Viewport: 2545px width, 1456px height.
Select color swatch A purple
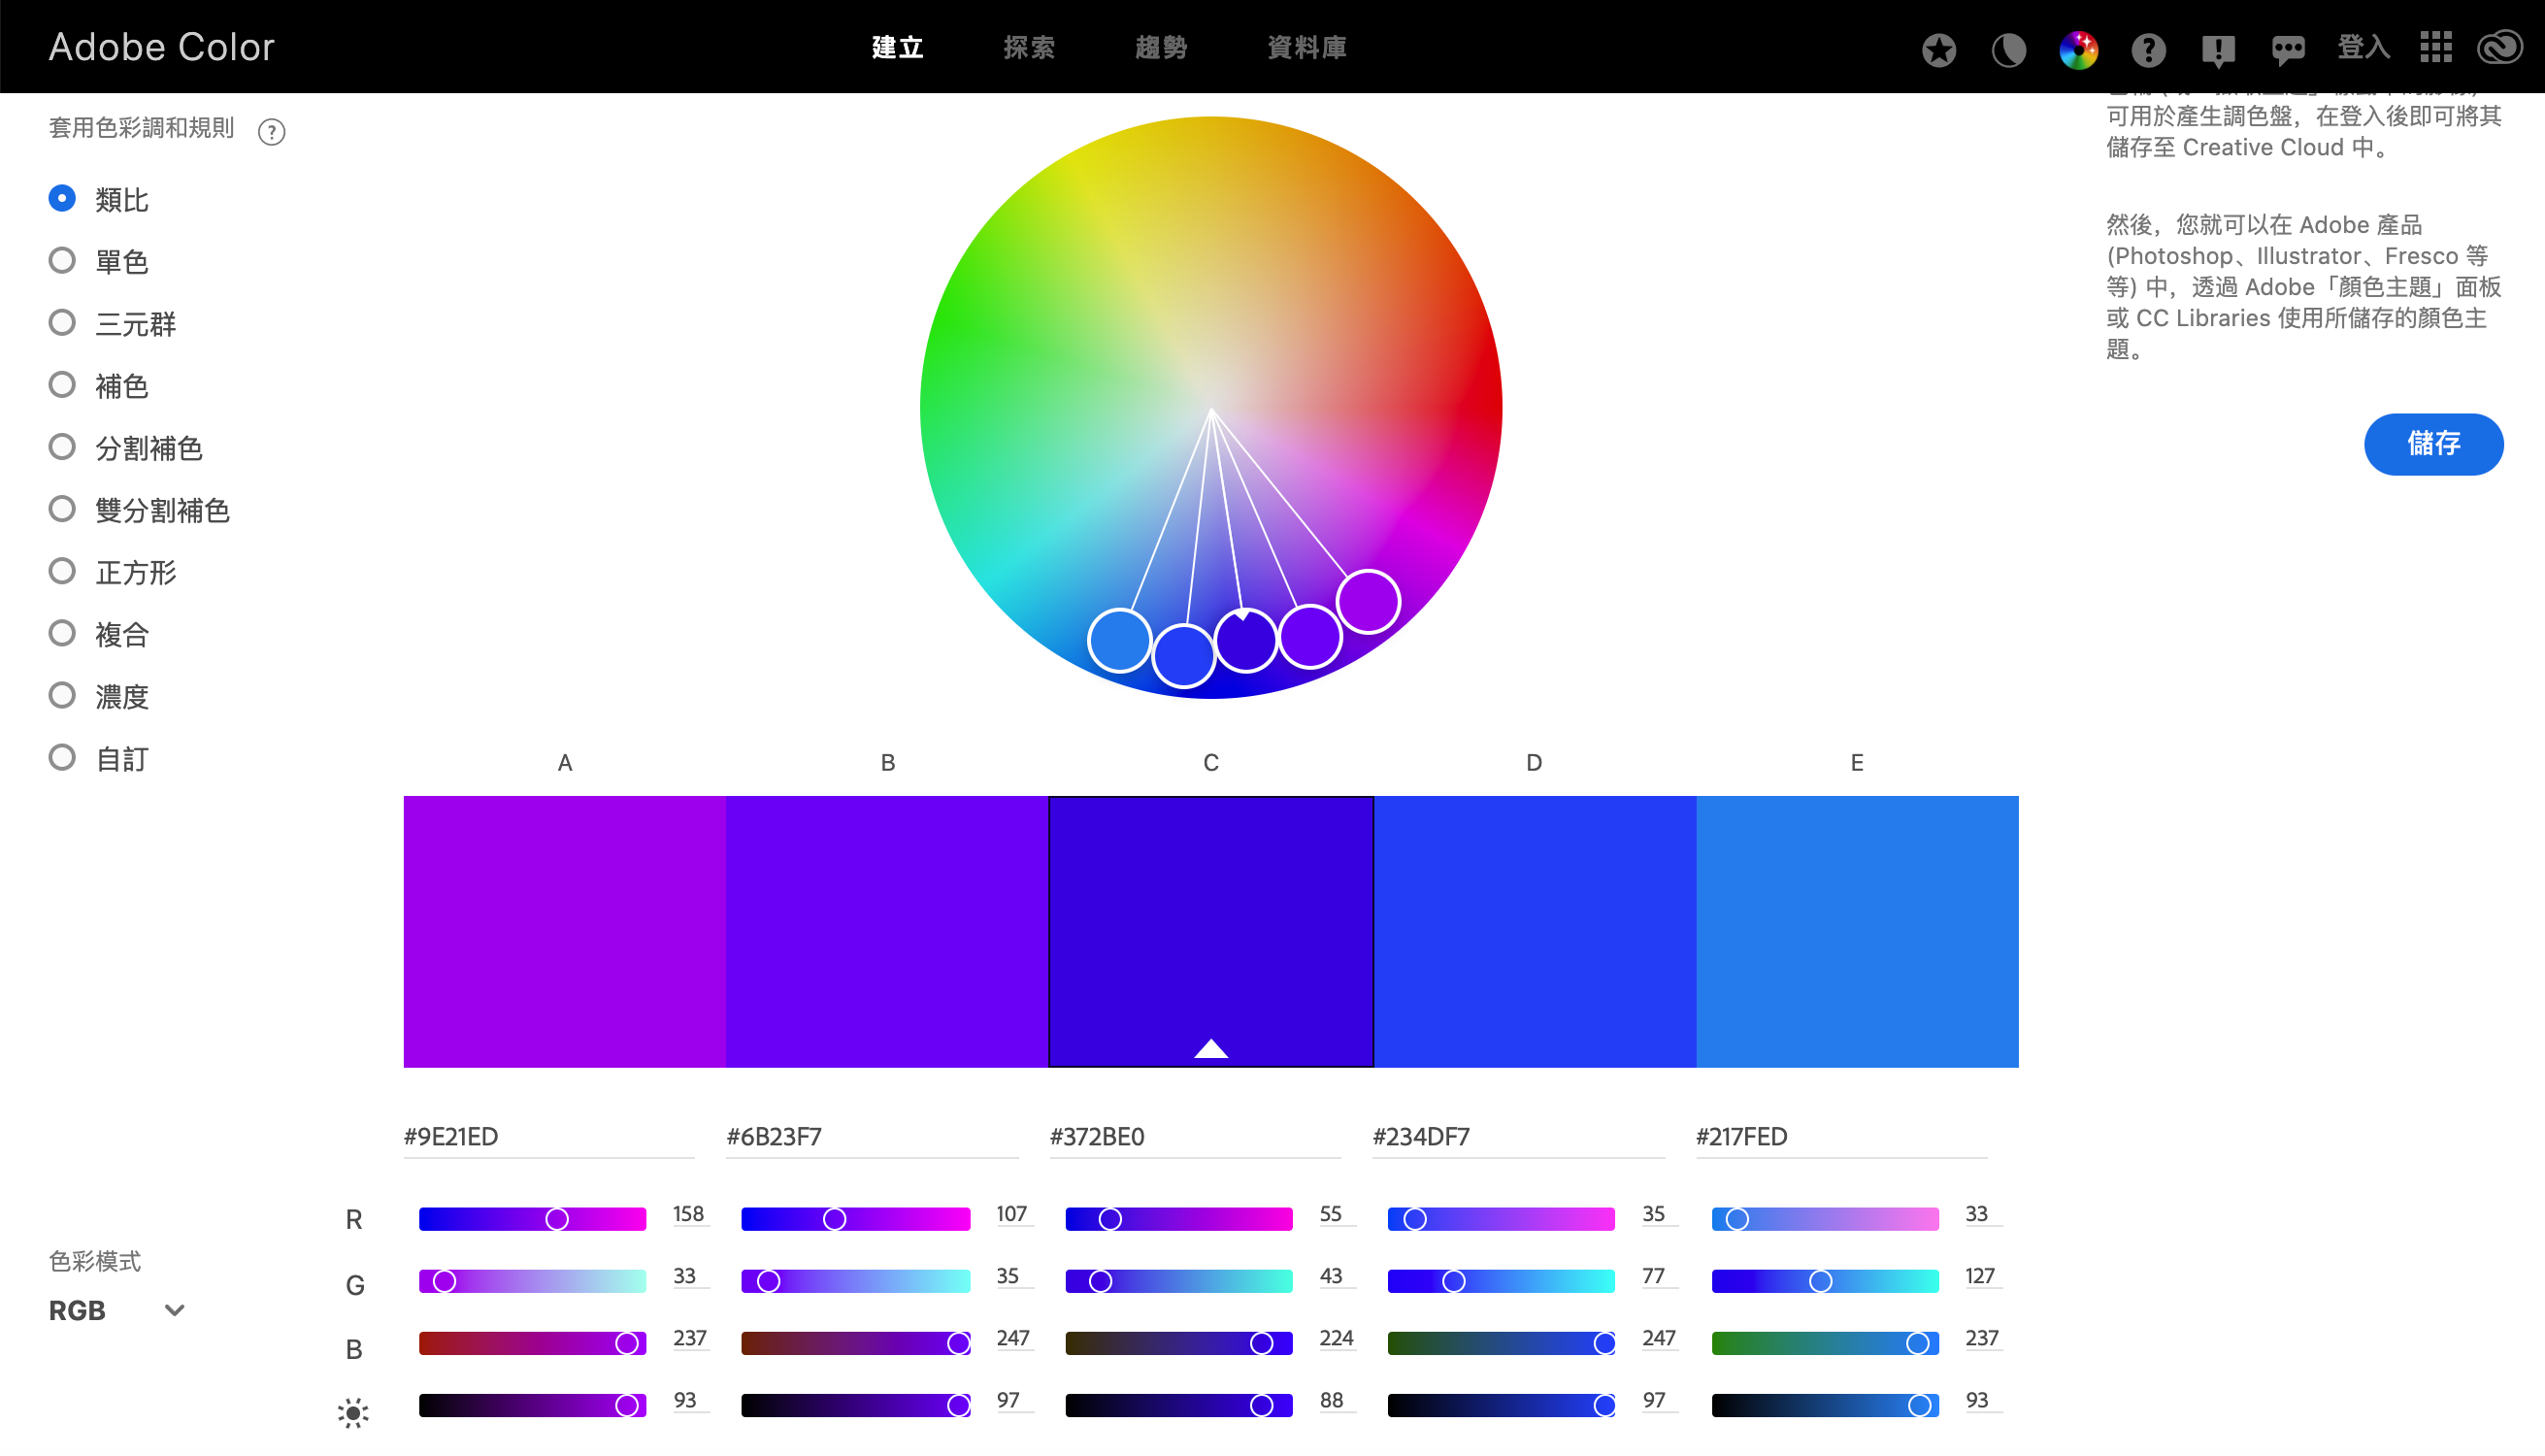(564, 931)
